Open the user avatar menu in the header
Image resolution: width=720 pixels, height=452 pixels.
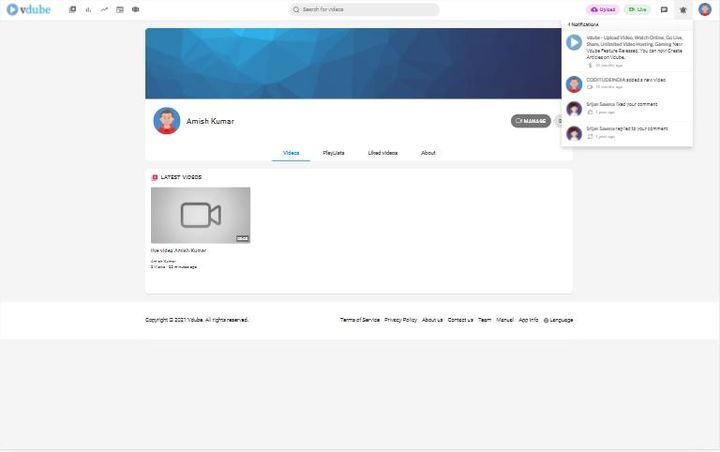tap(705, 9)
